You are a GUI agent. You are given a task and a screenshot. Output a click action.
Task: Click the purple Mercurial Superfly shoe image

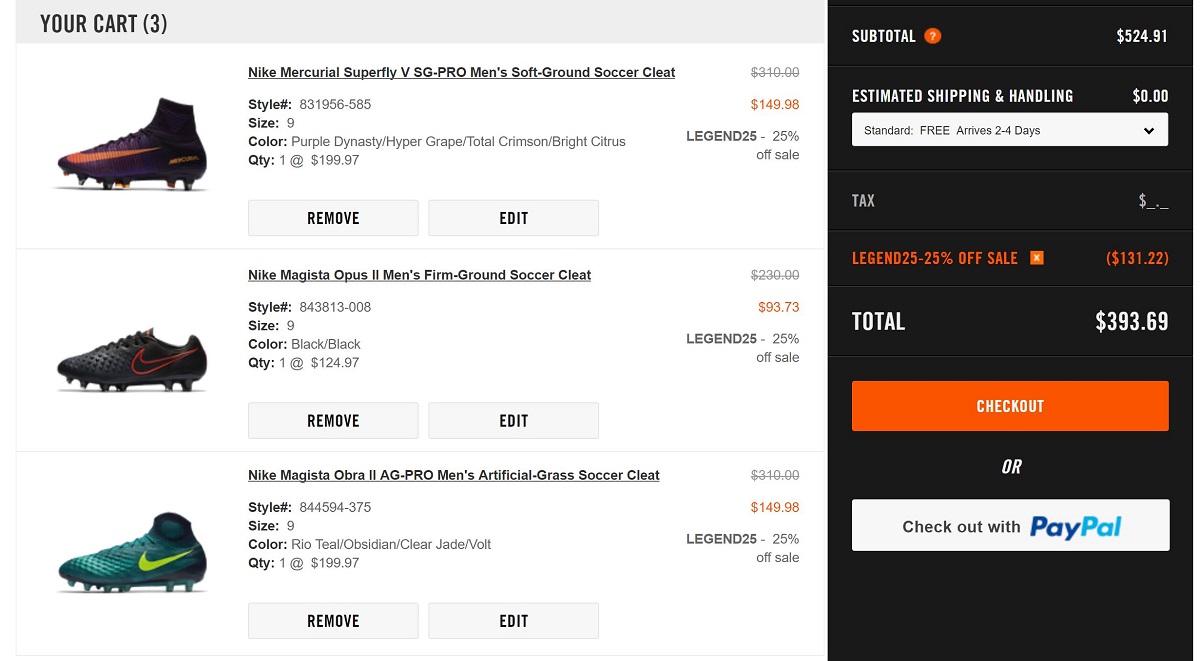(x=131, y=143)
